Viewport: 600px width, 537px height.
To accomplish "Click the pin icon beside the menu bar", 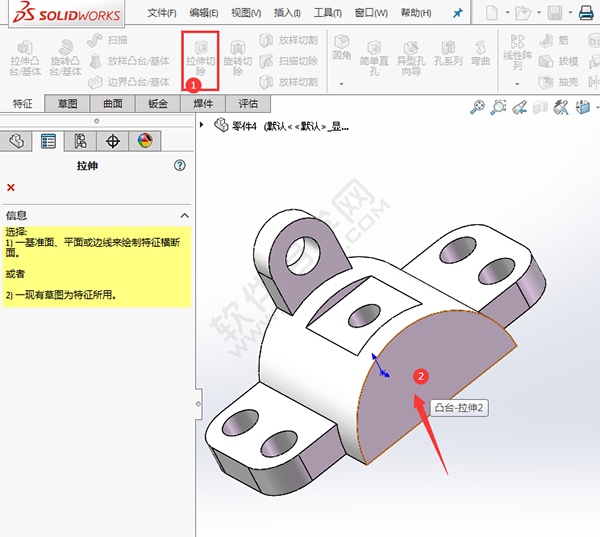I will tap(458, 13).
